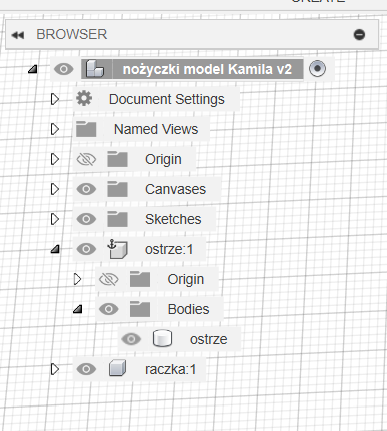Click the root component icon beside nożyczki model

coord(95,69)
